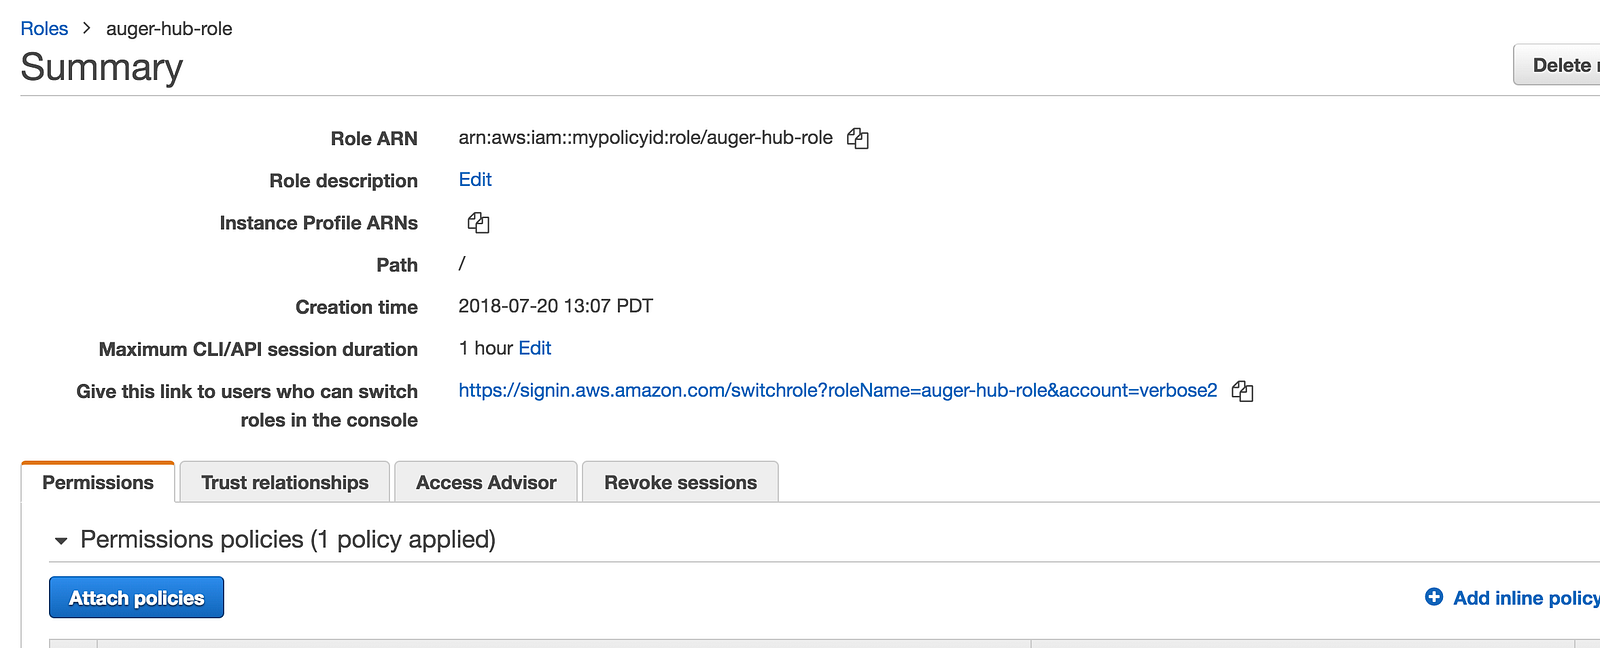Click the Role ARN value text

click(645, 138)
